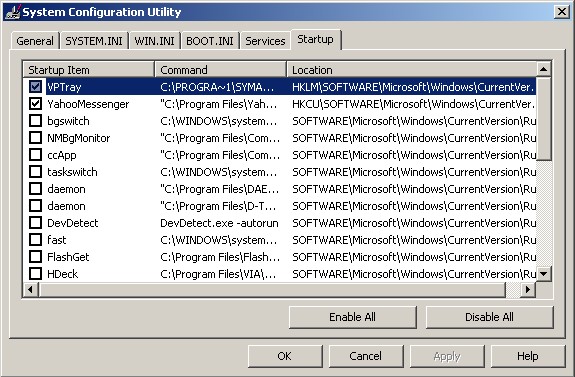Tick the FlashGet startup checkbox
The width and height of the screenshot is (575, 377).
[x=35, y=257]
